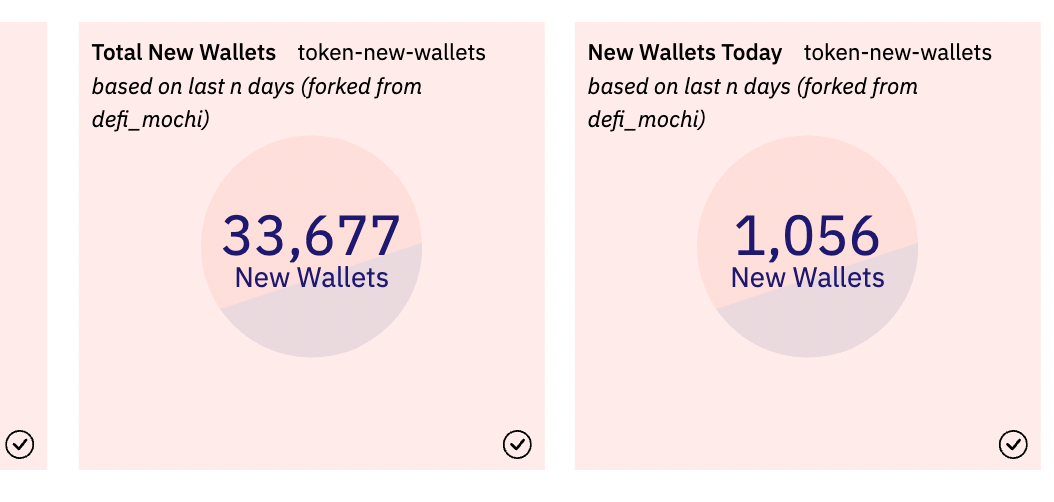Click the checkmark icon in the leftmost partial panel

(20, 444)
